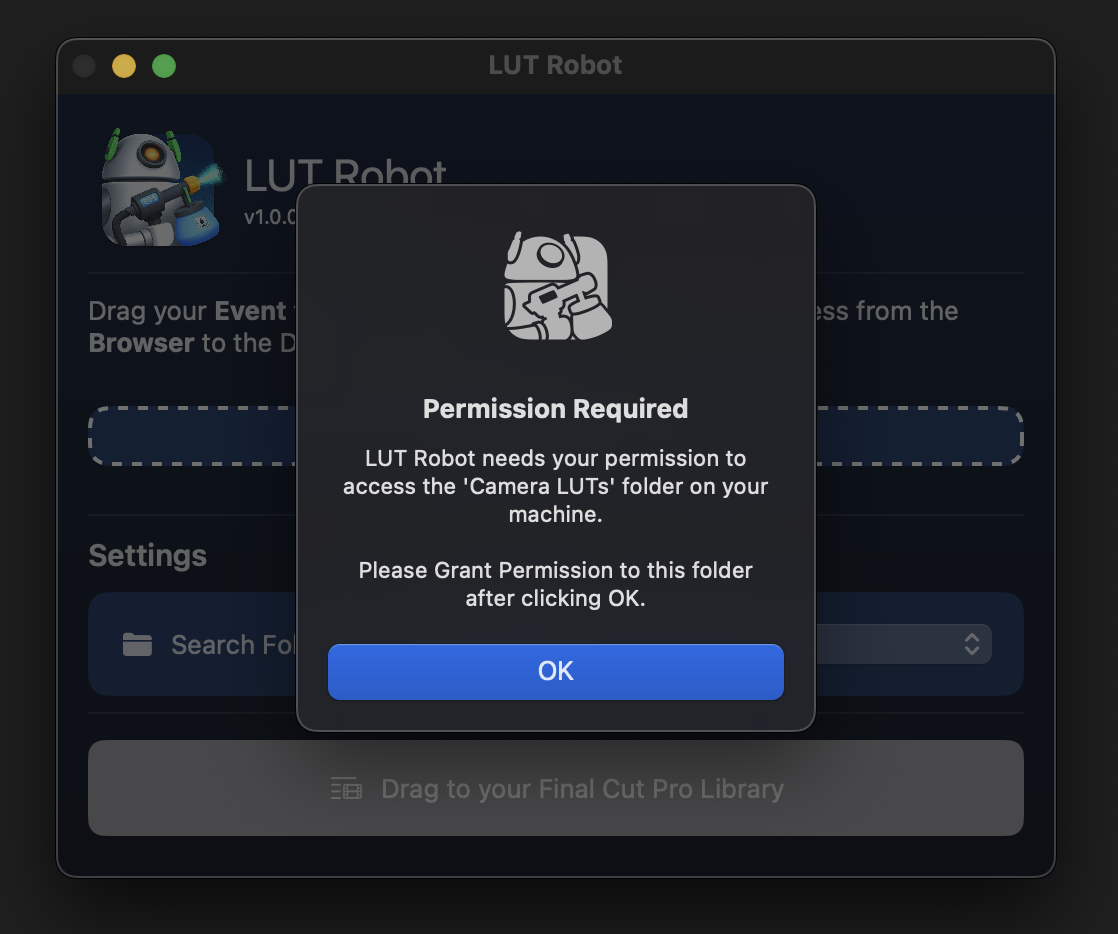Image resolution: width=1118 pixels, height=934 pixels.
Task: Click the colorful LUT Robot app icon
Action: coord(158,188)
